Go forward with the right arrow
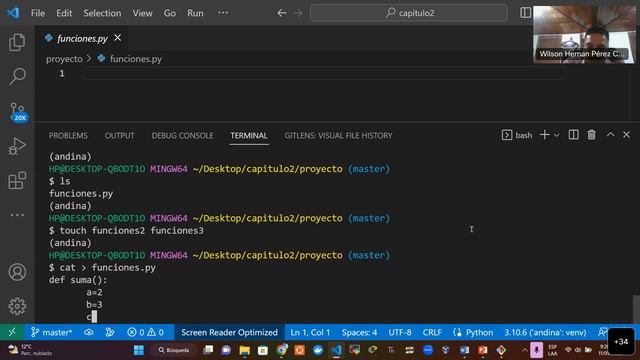The height and width of the screenshot is (360, 640). [298, 13]
